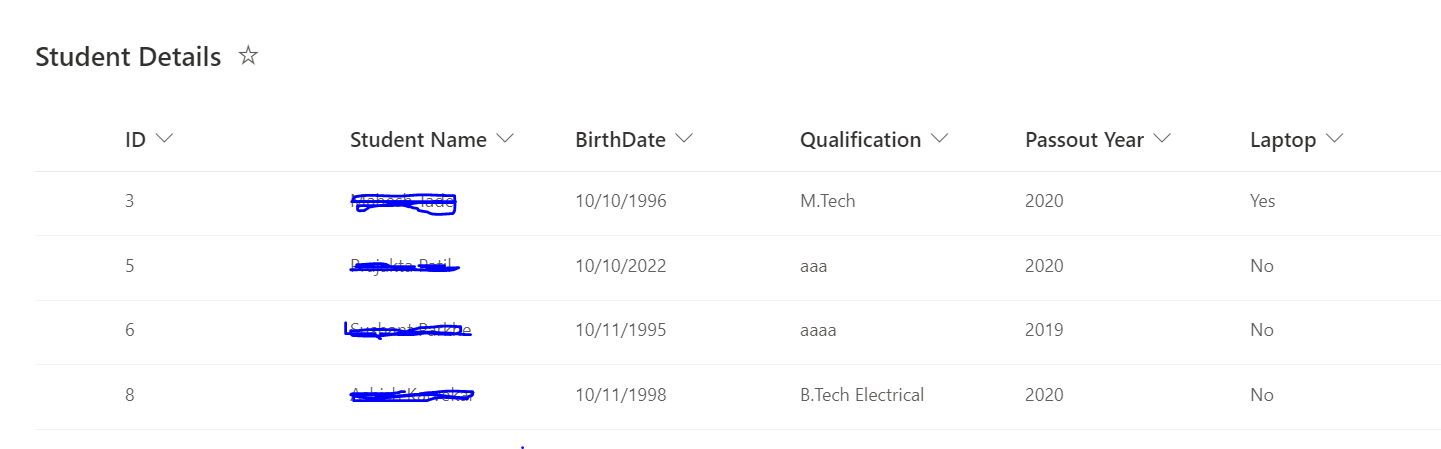
Task: Click the Student Details list title
Action: coord(128,57)
